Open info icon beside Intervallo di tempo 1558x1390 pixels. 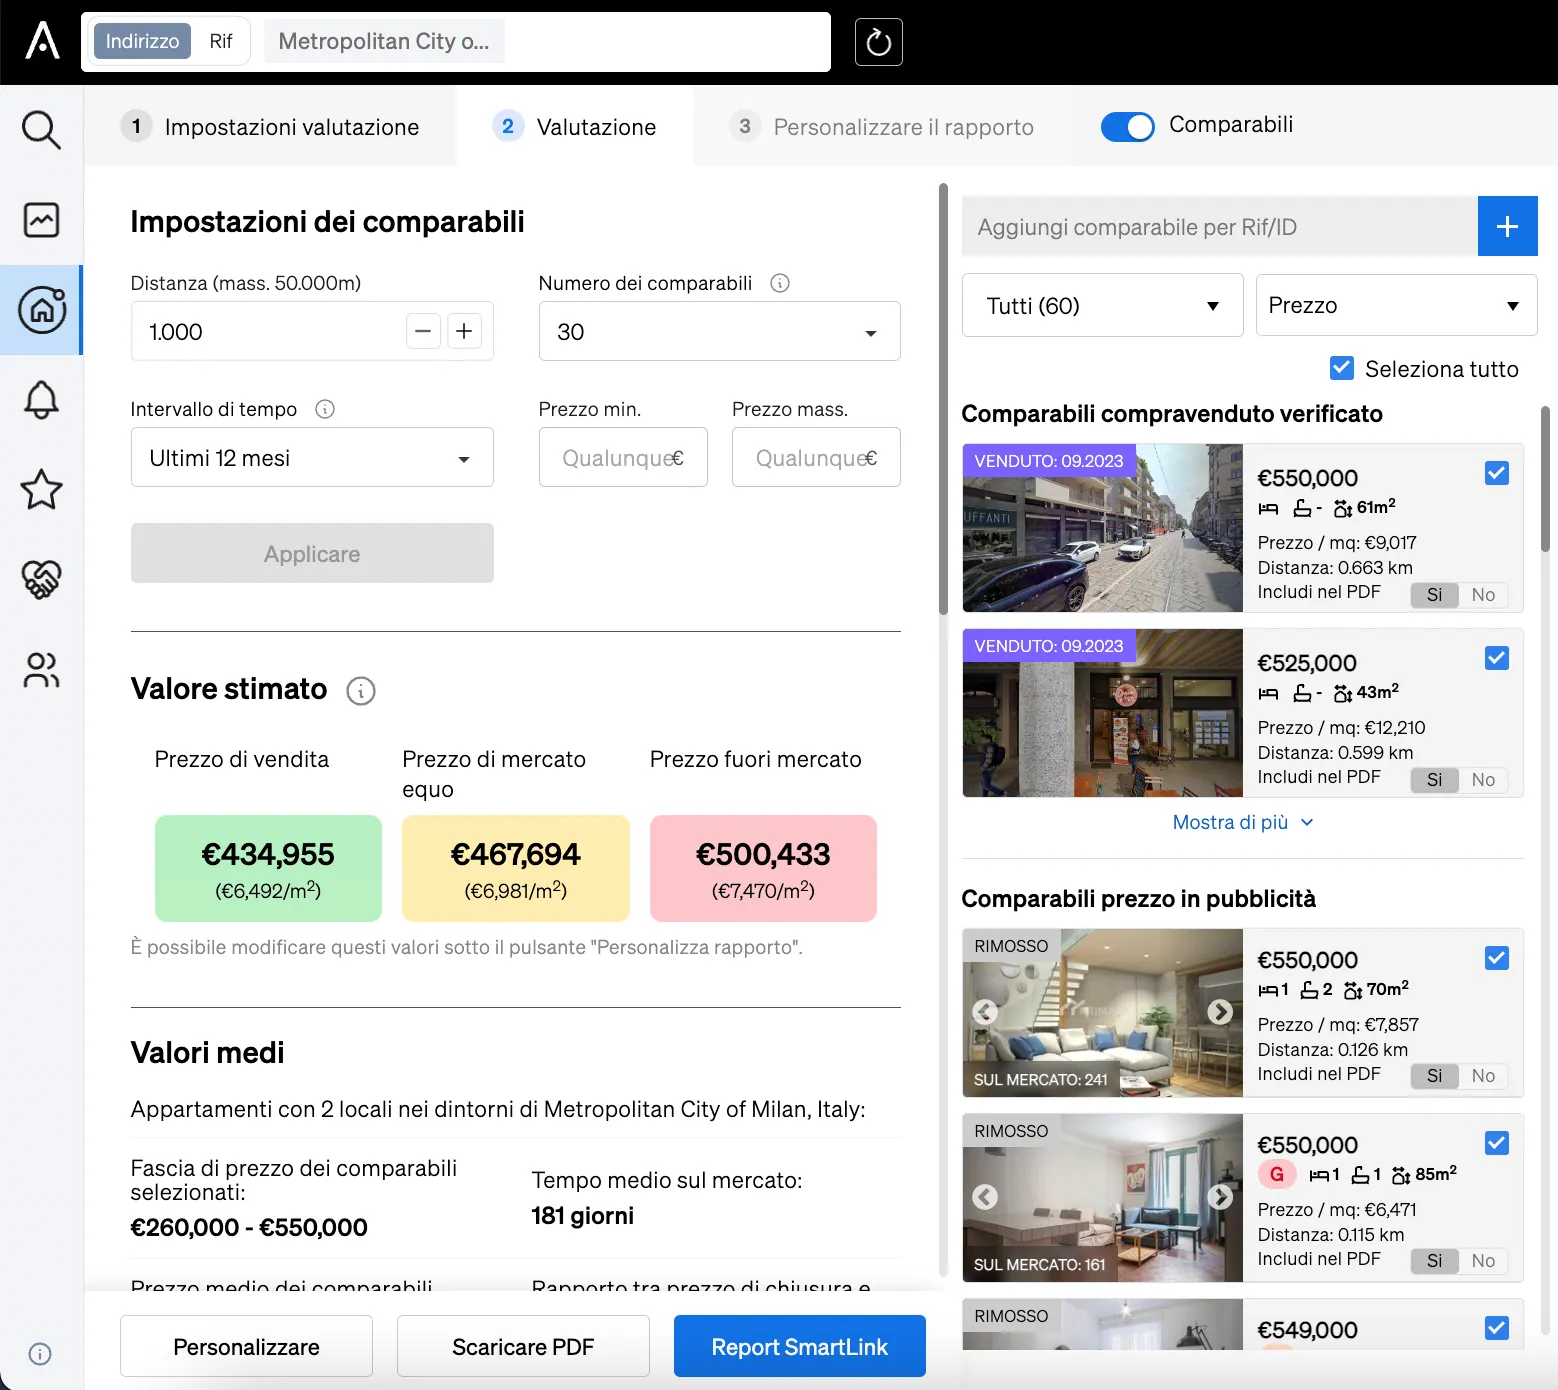coord(325,409)
